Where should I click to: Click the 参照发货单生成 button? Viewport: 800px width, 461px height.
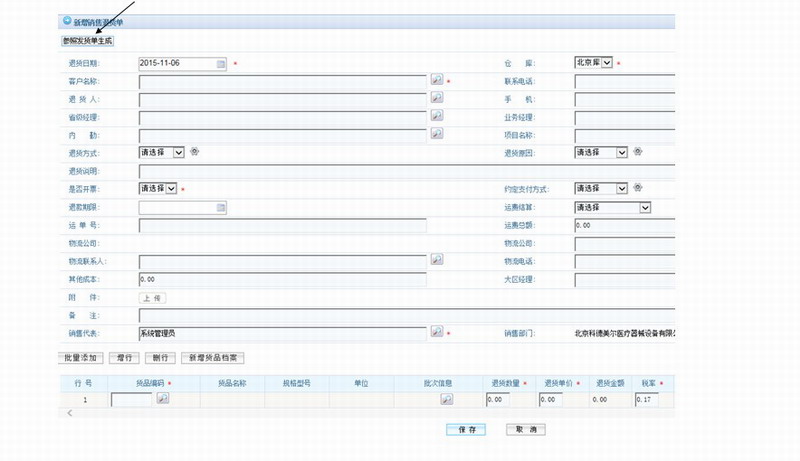(88, 41)
